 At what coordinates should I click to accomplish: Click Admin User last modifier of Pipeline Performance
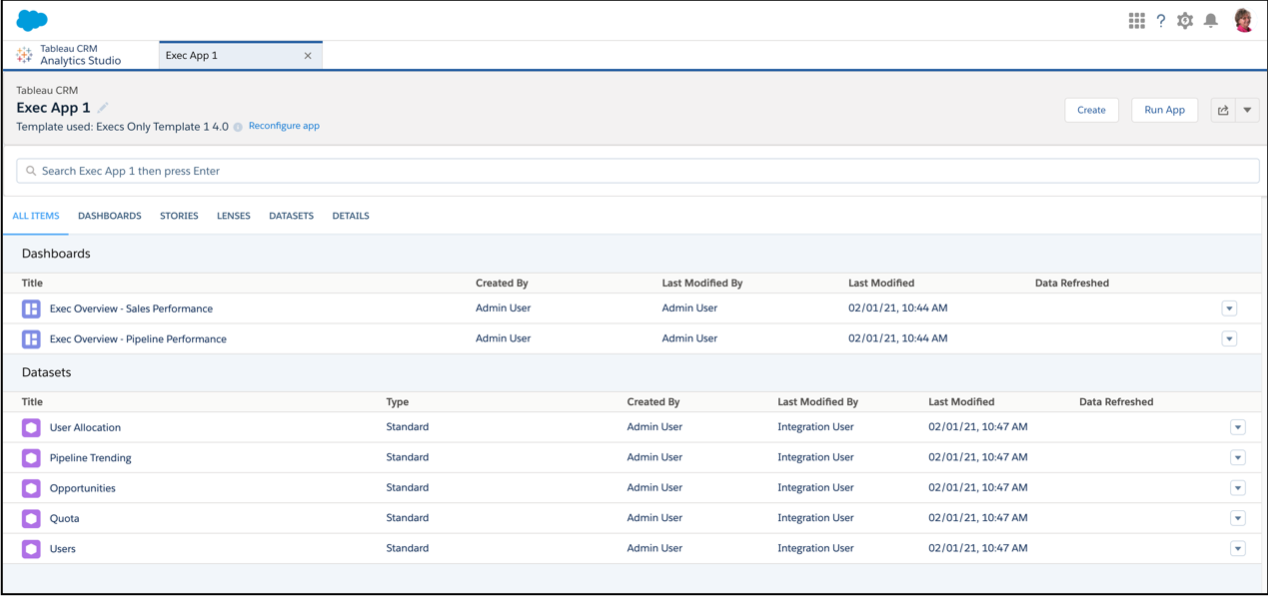[690, 338]
